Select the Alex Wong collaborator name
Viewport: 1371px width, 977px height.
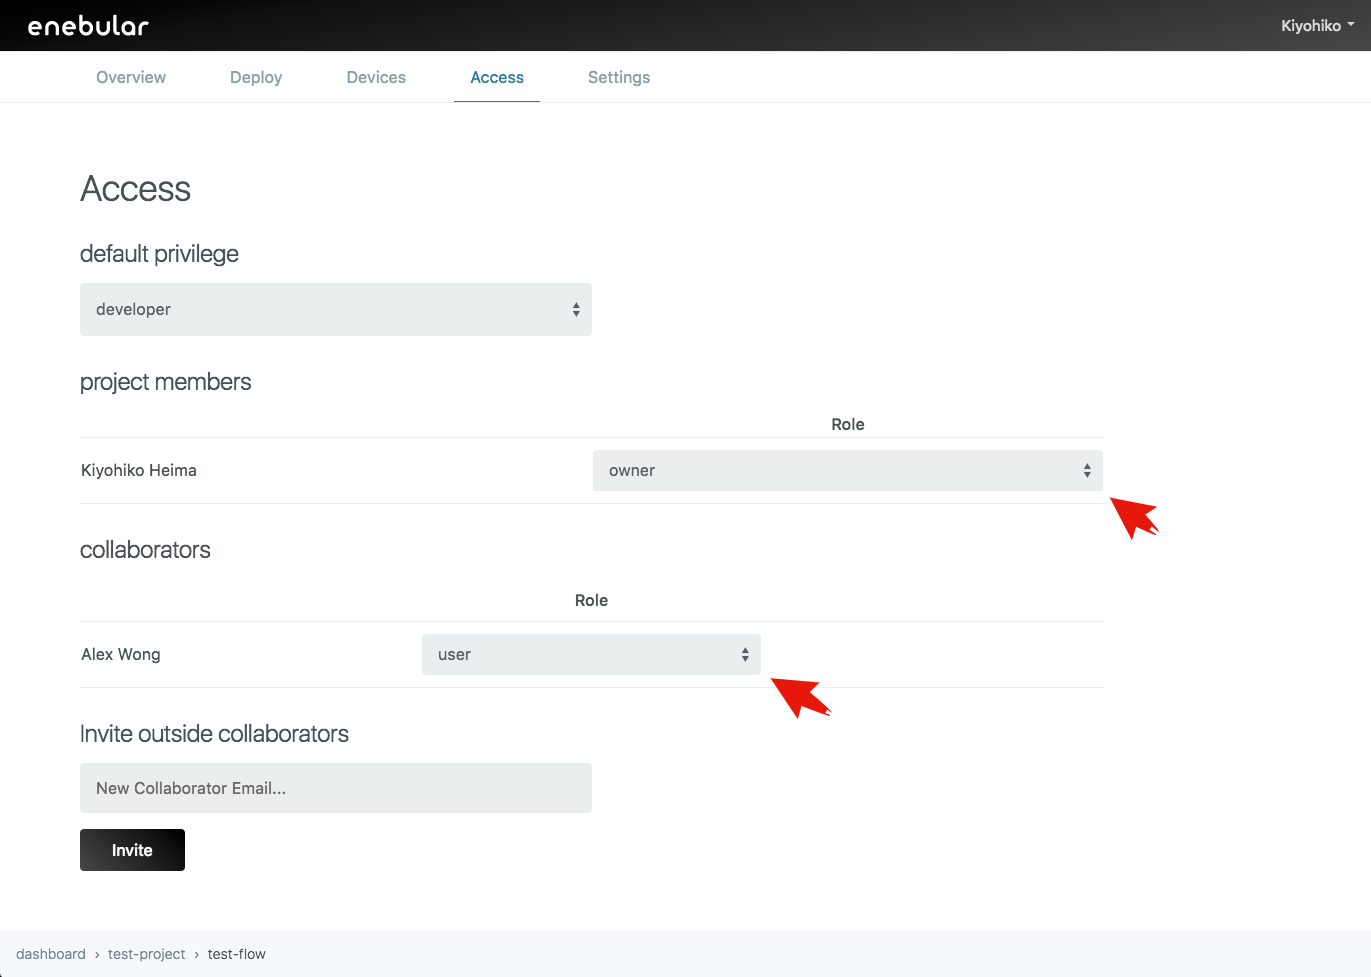tap(121, 655)
